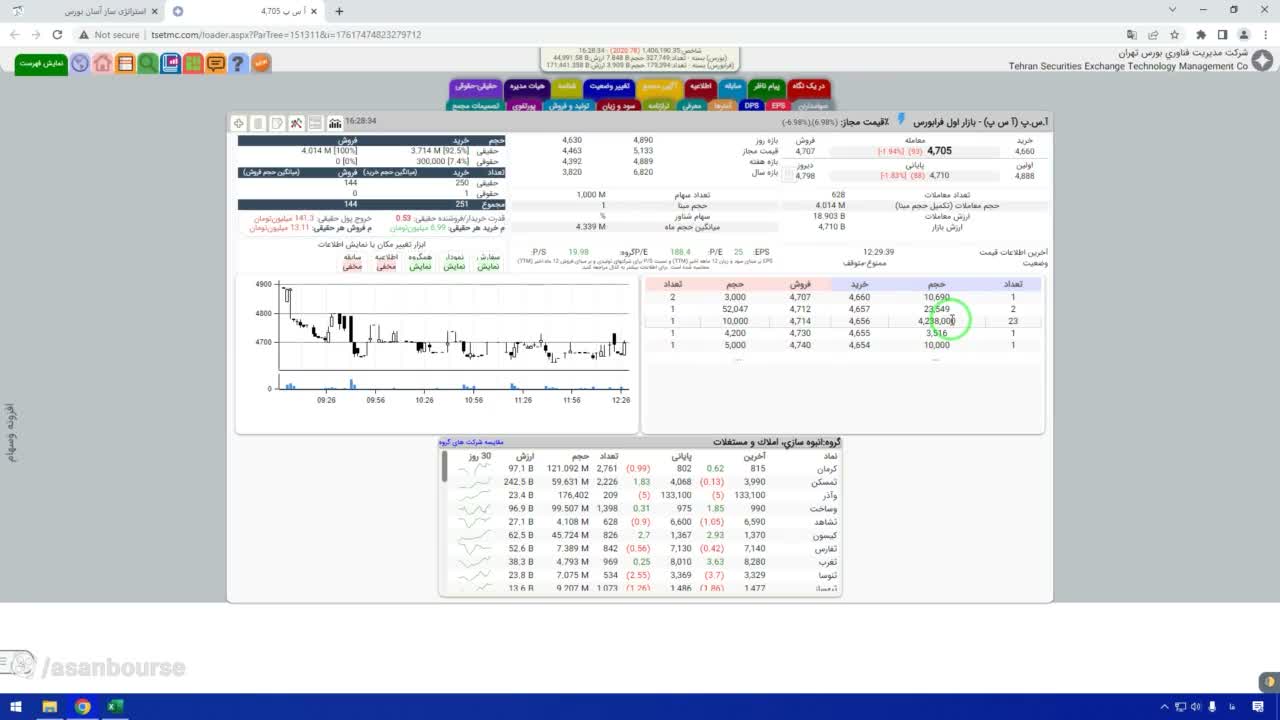Switch to the DPS tab
1280x720 pixels.
click(751, 105)
